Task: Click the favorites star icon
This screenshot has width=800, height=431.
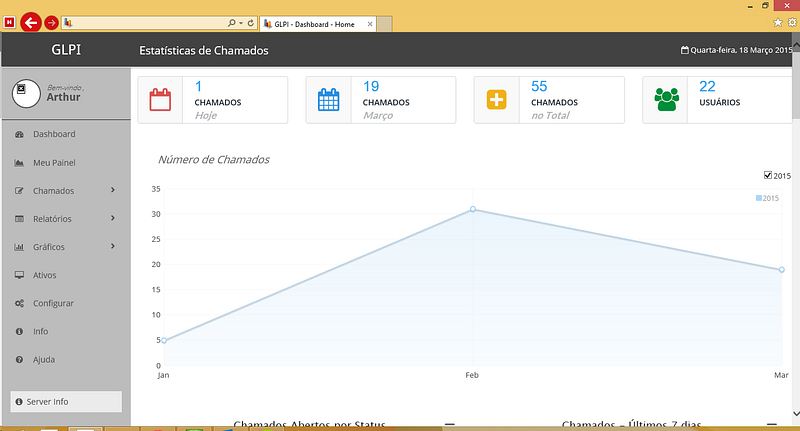Action: pos(778,22)
